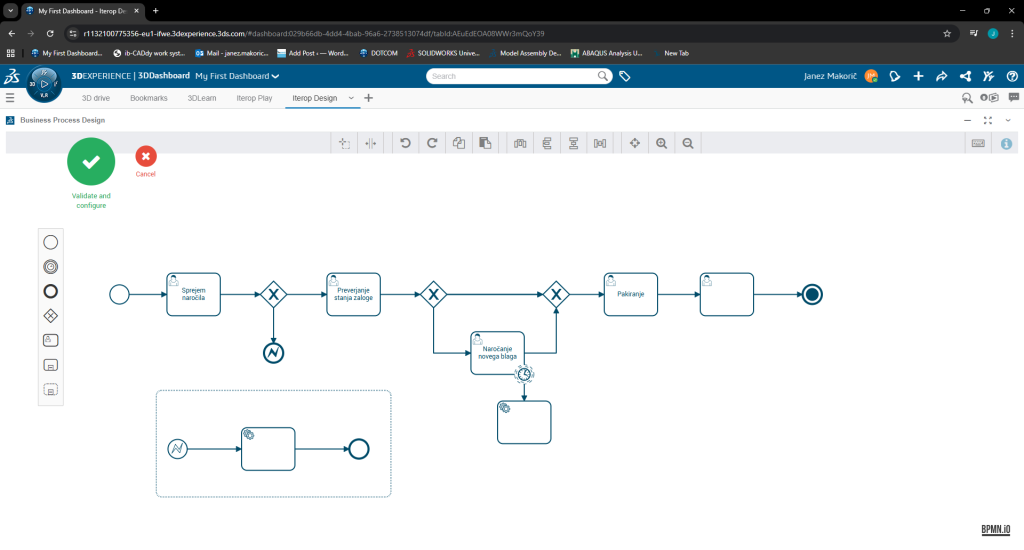Expand the widget options chevron menu
This screenshot has width=1024, height=550.
click(x=1008, y=120)
